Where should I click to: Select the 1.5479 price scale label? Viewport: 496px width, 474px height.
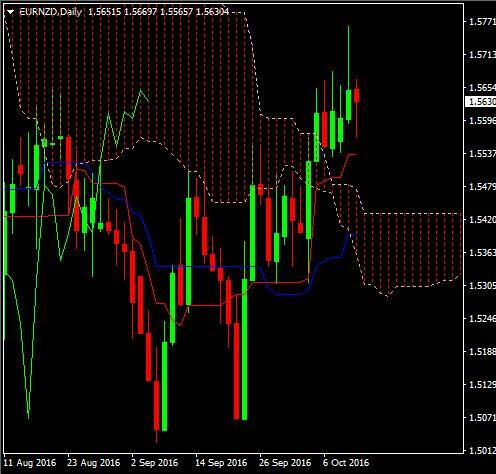[x=482, y=186]
